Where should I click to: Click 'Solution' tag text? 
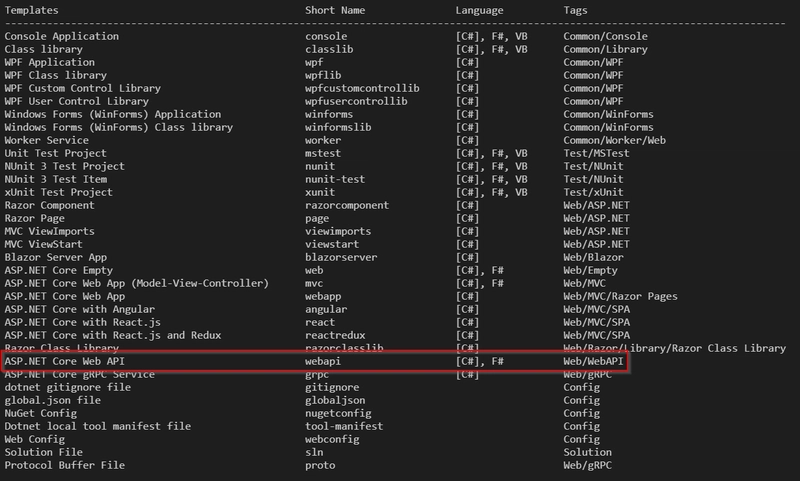pyautogui.click(x=588, y=452)
